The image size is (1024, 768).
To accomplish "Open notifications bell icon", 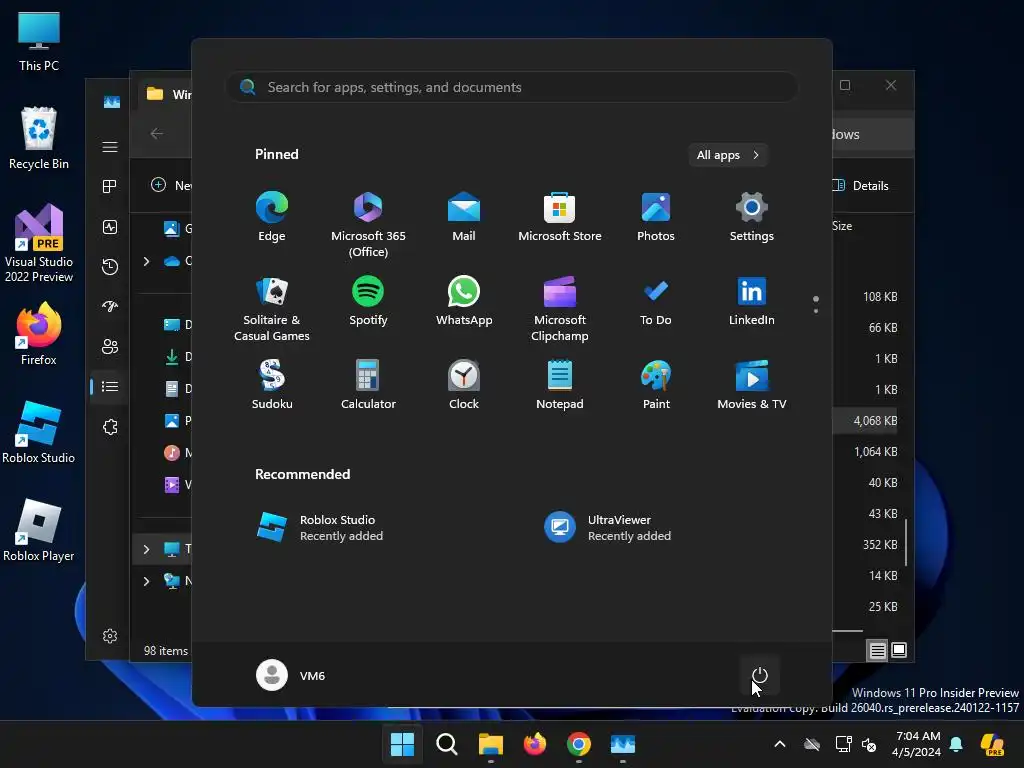I will tap(956, 744).
